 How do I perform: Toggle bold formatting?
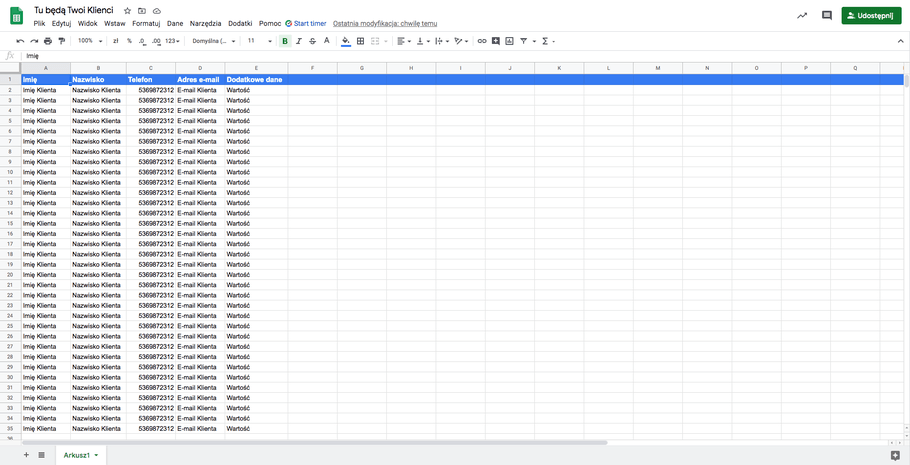point(285,41)
